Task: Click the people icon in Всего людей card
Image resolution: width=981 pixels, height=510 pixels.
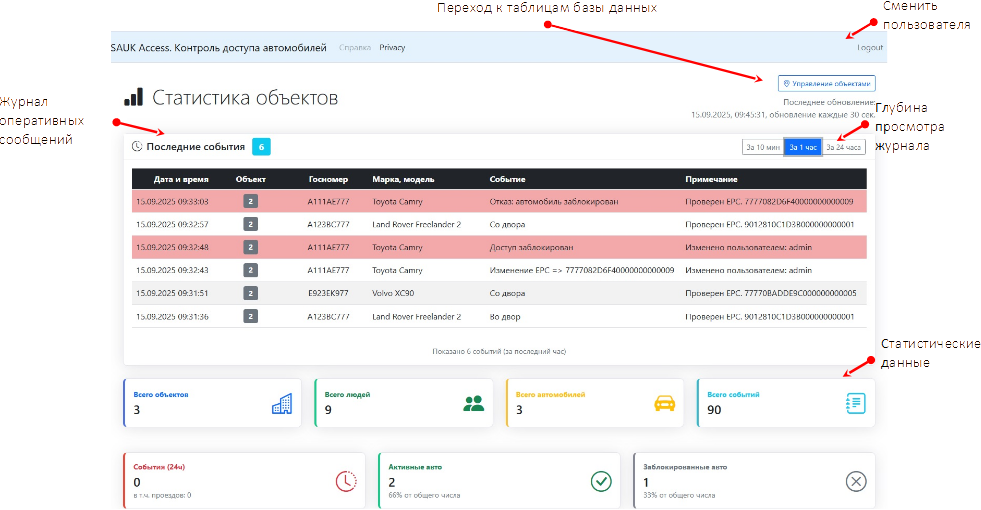Action: (x=474, y=404)
